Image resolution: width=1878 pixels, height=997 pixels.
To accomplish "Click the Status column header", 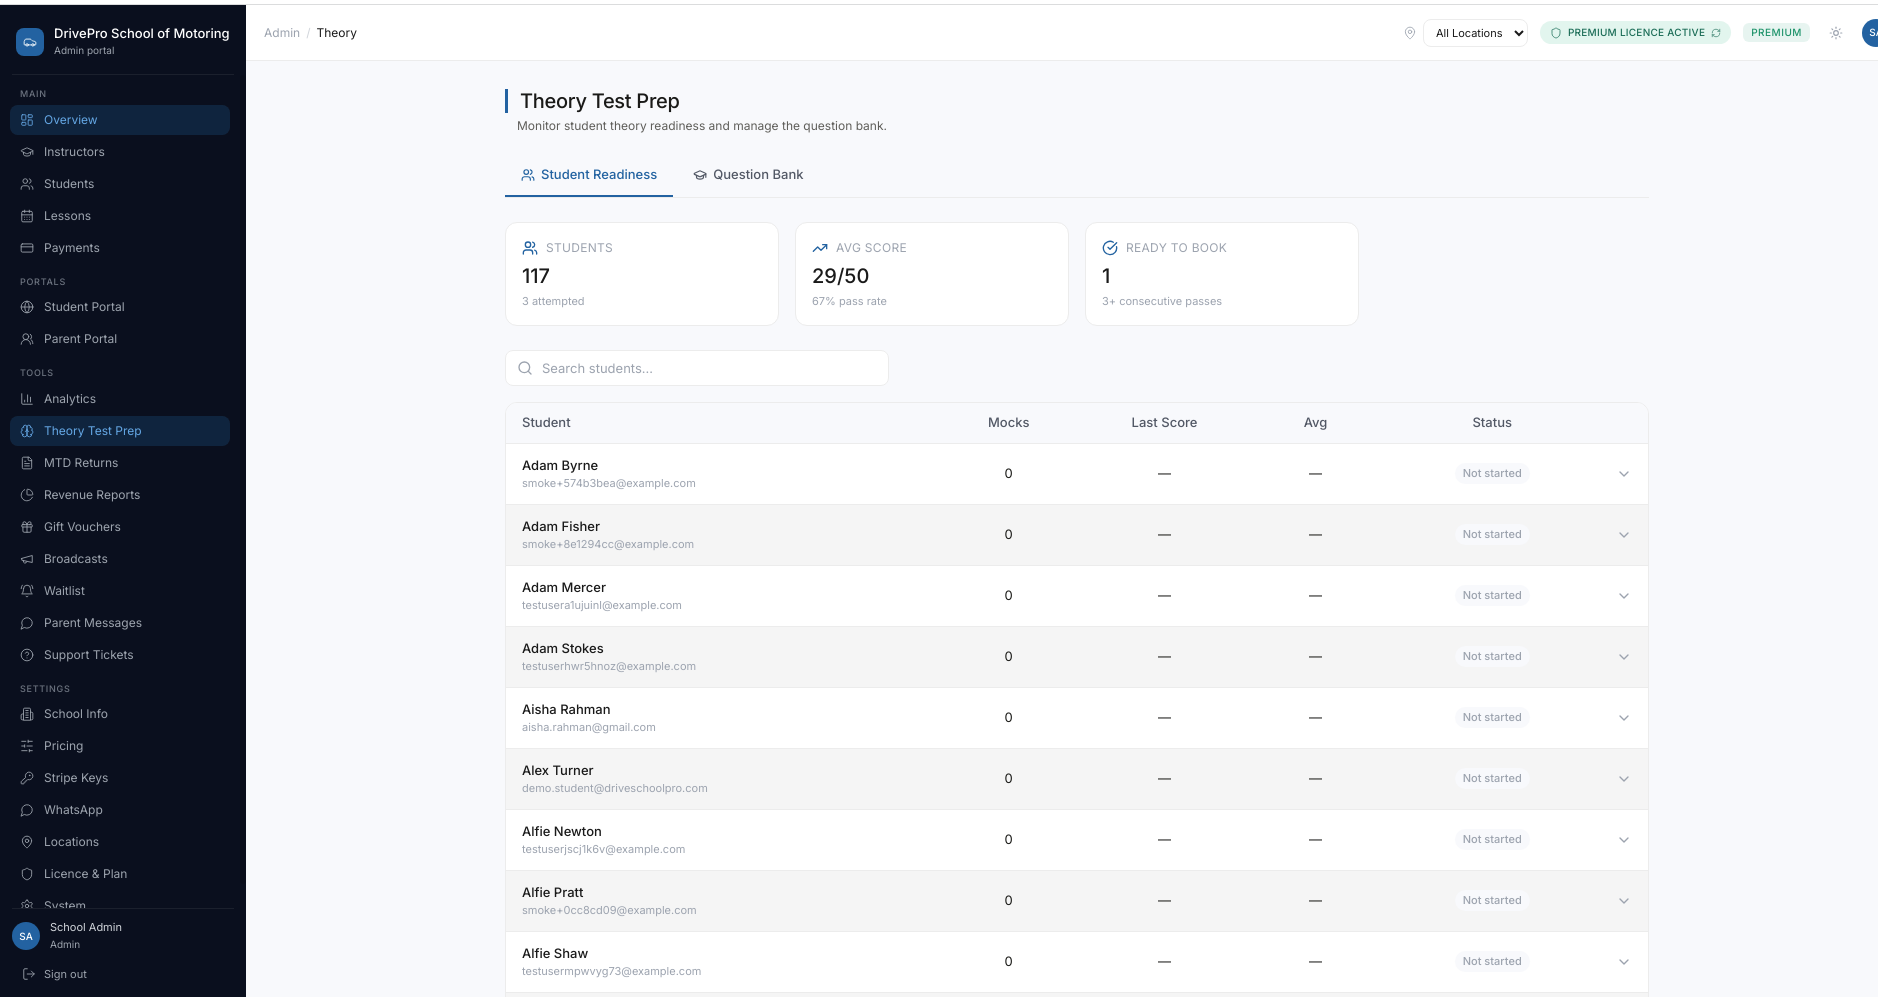I will click(1492, 423).
